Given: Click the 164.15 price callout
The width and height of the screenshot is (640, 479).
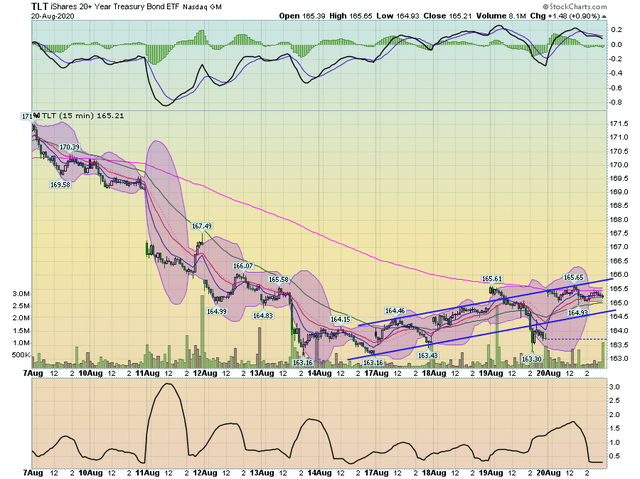Looking at the screenshot, I should point(340,319).
